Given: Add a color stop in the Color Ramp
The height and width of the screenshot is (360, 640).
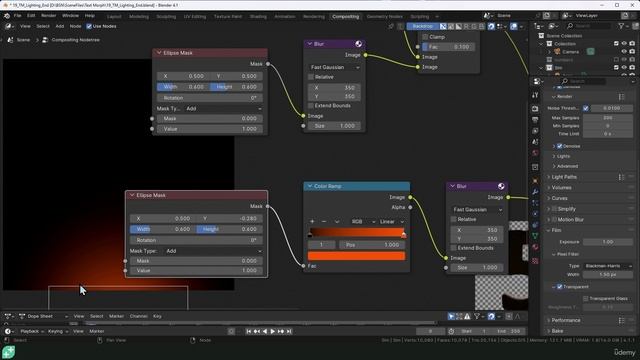Looking at the screenshot, I should [x=312, y=222].
